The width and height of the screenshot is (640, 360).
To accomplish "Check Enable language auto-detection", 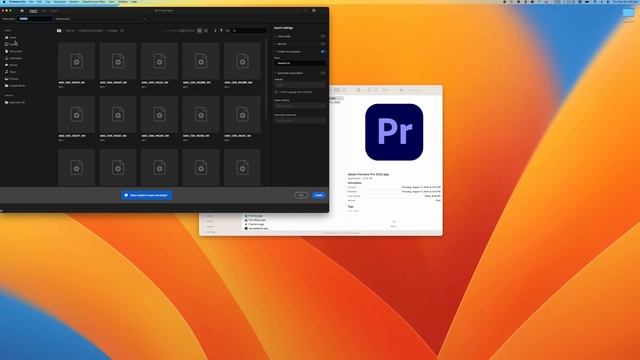I will 276,92.
